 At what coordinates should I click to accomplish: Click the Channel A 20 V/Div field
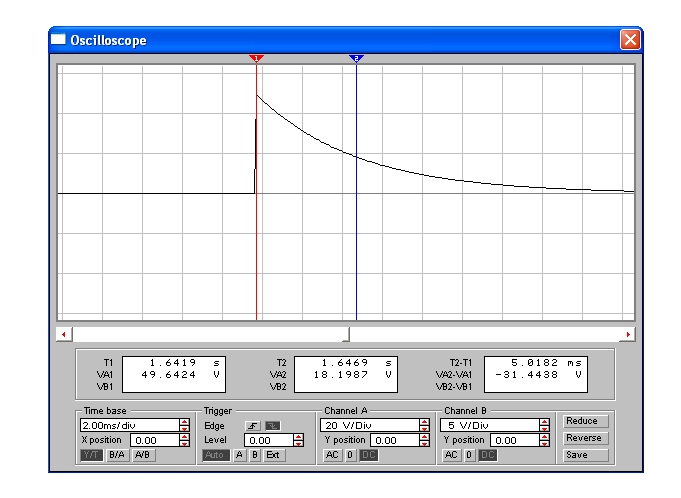click(370, 425)
